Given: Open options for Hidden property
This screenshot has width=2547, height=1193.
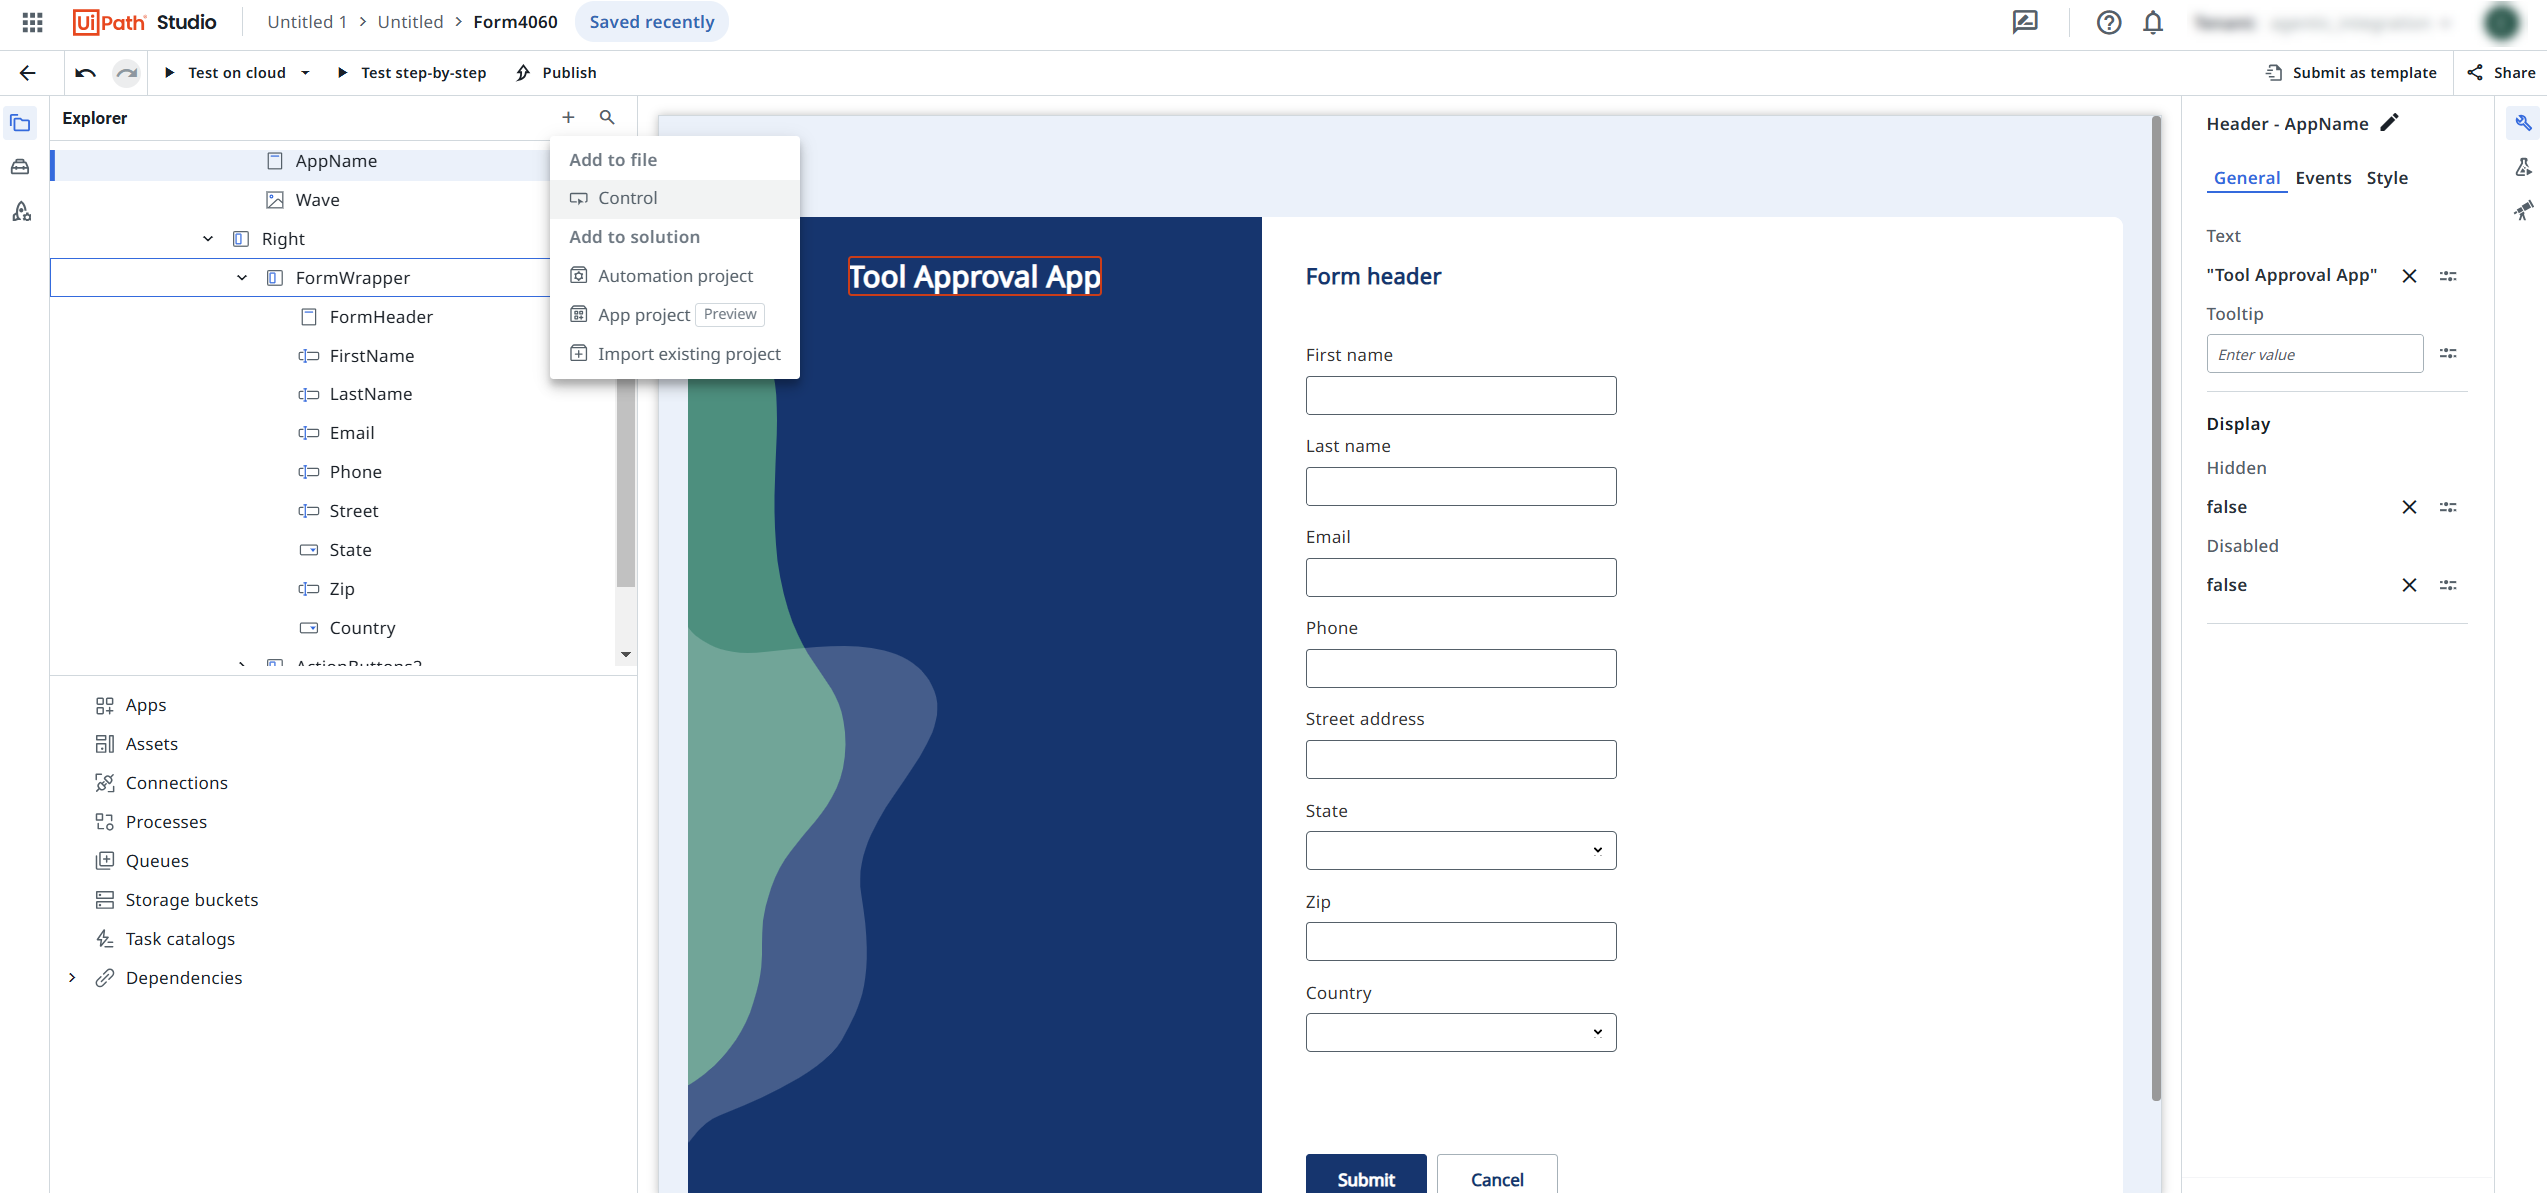Looking at the screenshot, I should (x=2448, y=507).
